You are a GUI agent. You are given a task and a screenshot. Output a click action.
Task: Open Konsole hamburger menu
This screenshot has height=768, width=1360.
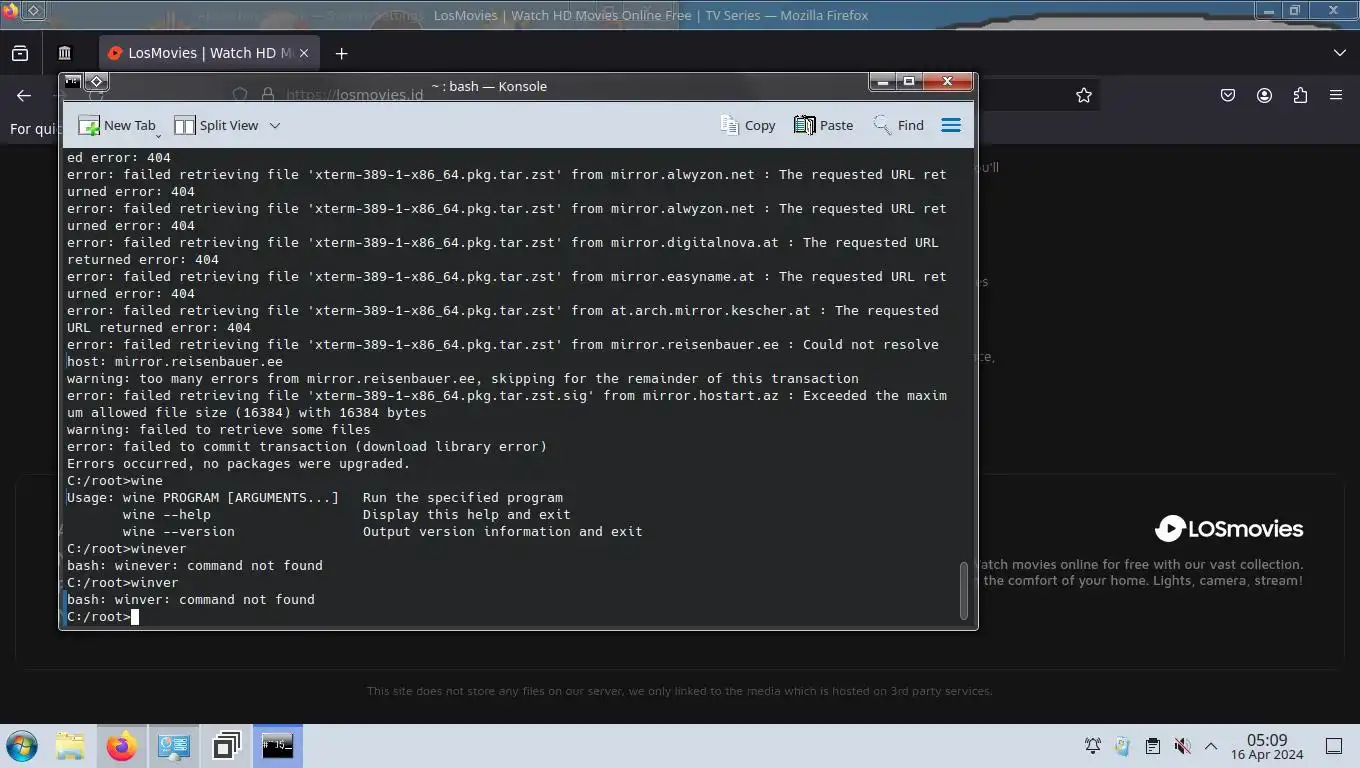pyautogui.click(x=951, y=125)
